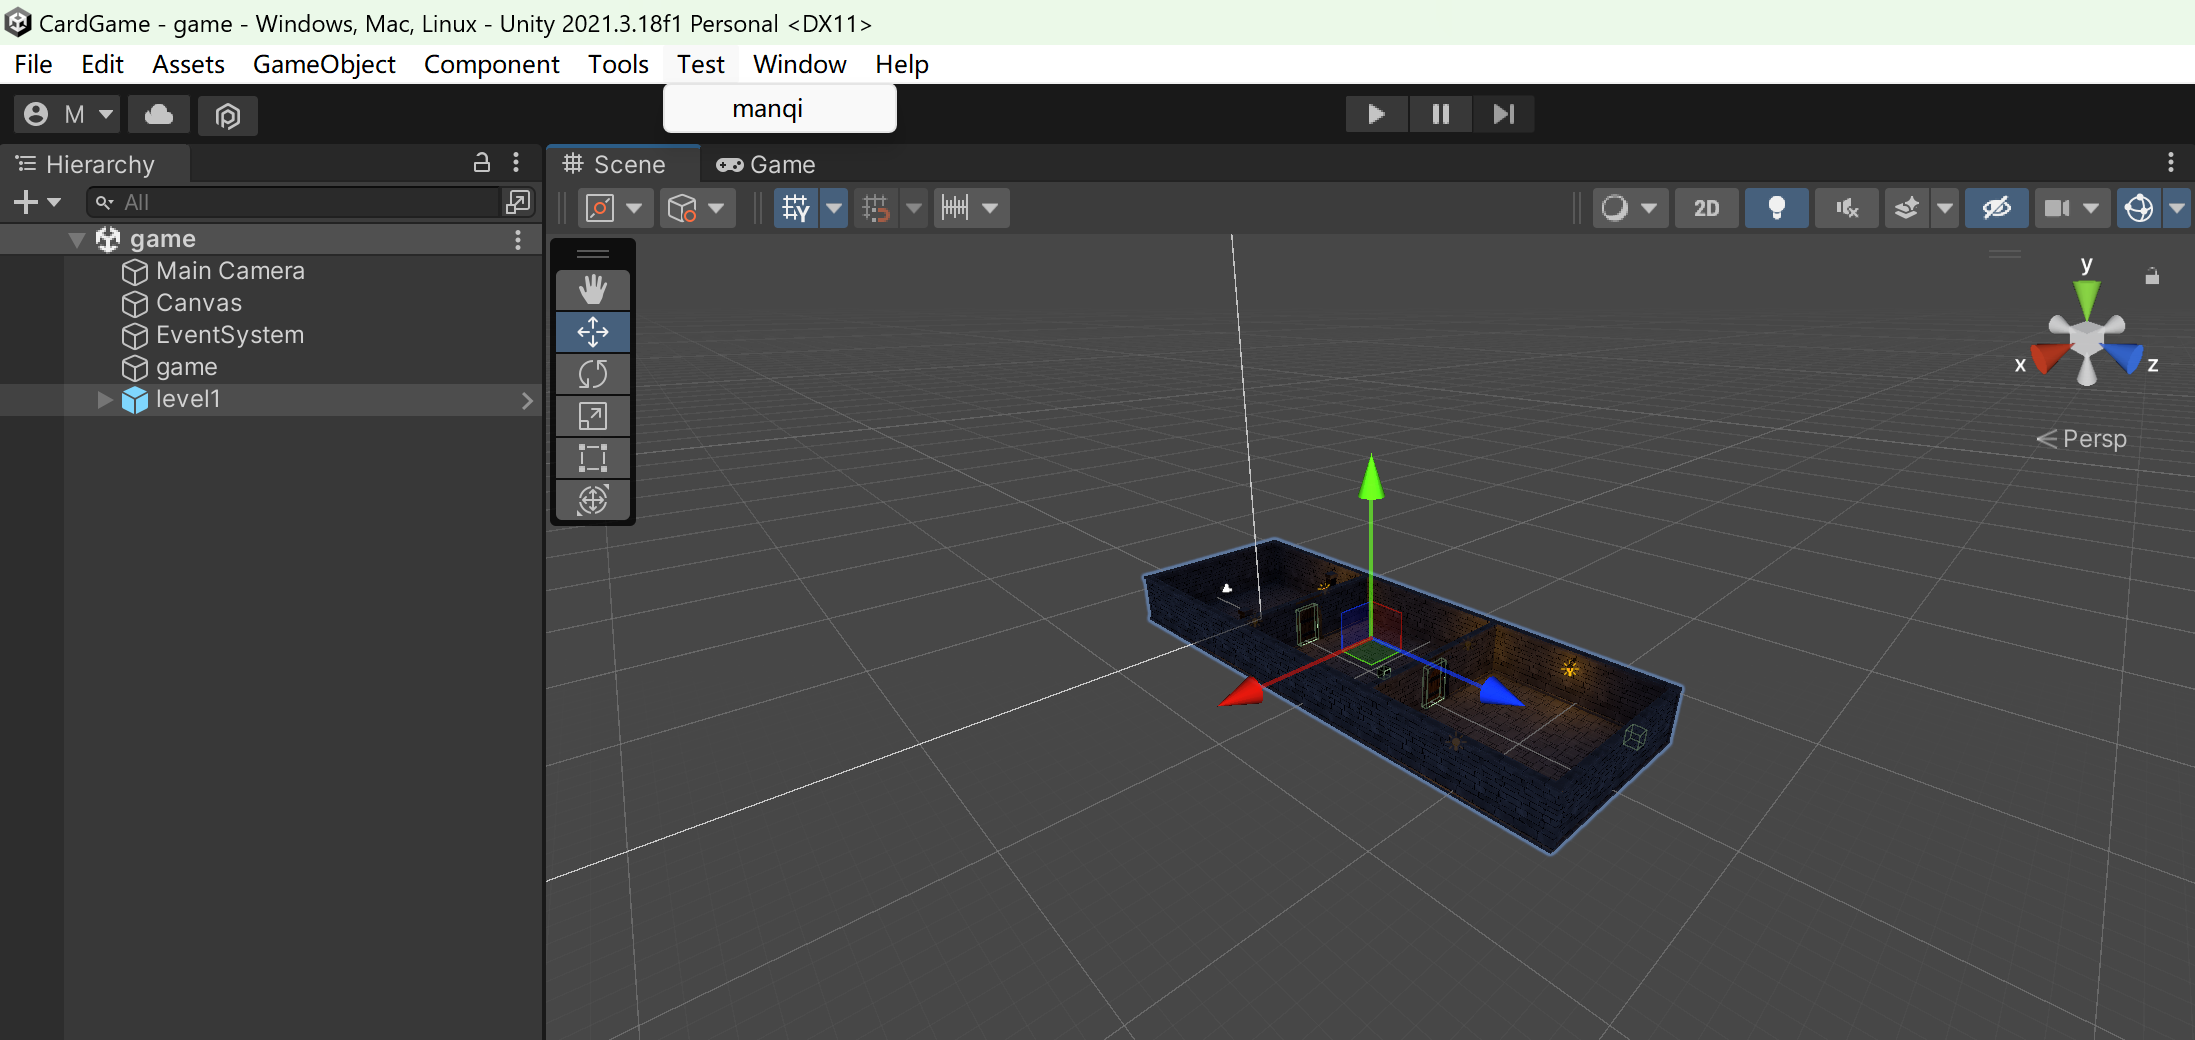
Task: Select the Rotate tool
Action: coord(593,374)
